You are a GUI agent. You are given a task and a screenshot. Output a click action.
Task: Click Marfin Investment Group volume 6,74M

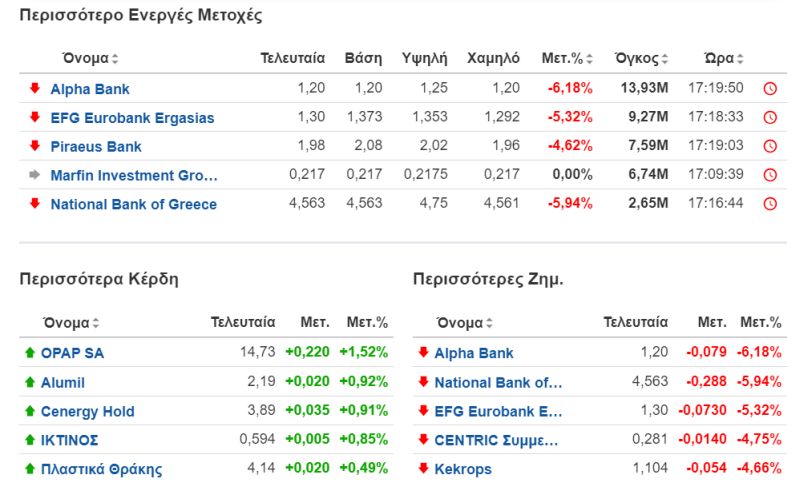click(648, 175)
